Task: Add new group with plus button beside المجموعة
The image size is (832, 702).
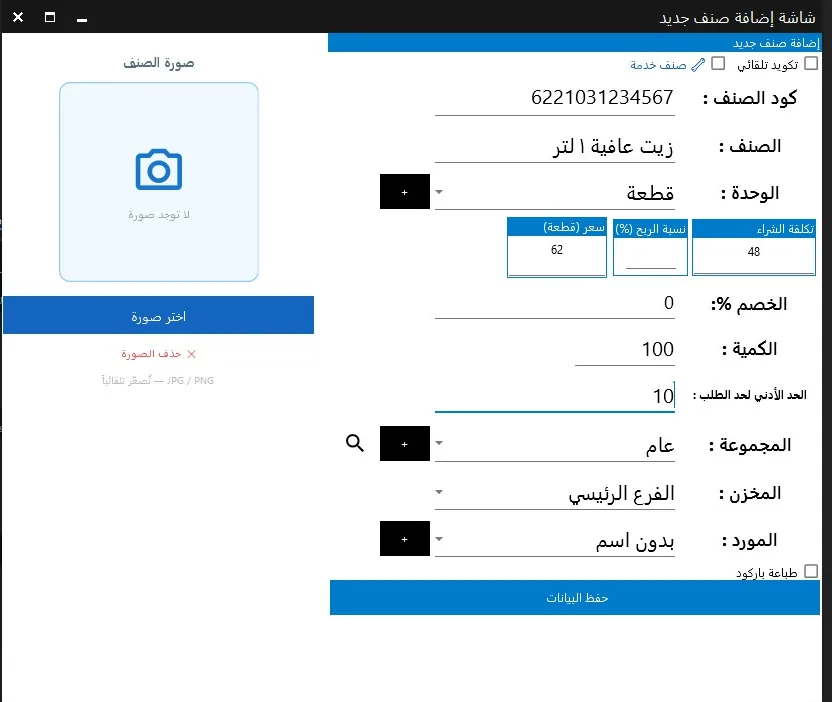Action: [404, 444]
